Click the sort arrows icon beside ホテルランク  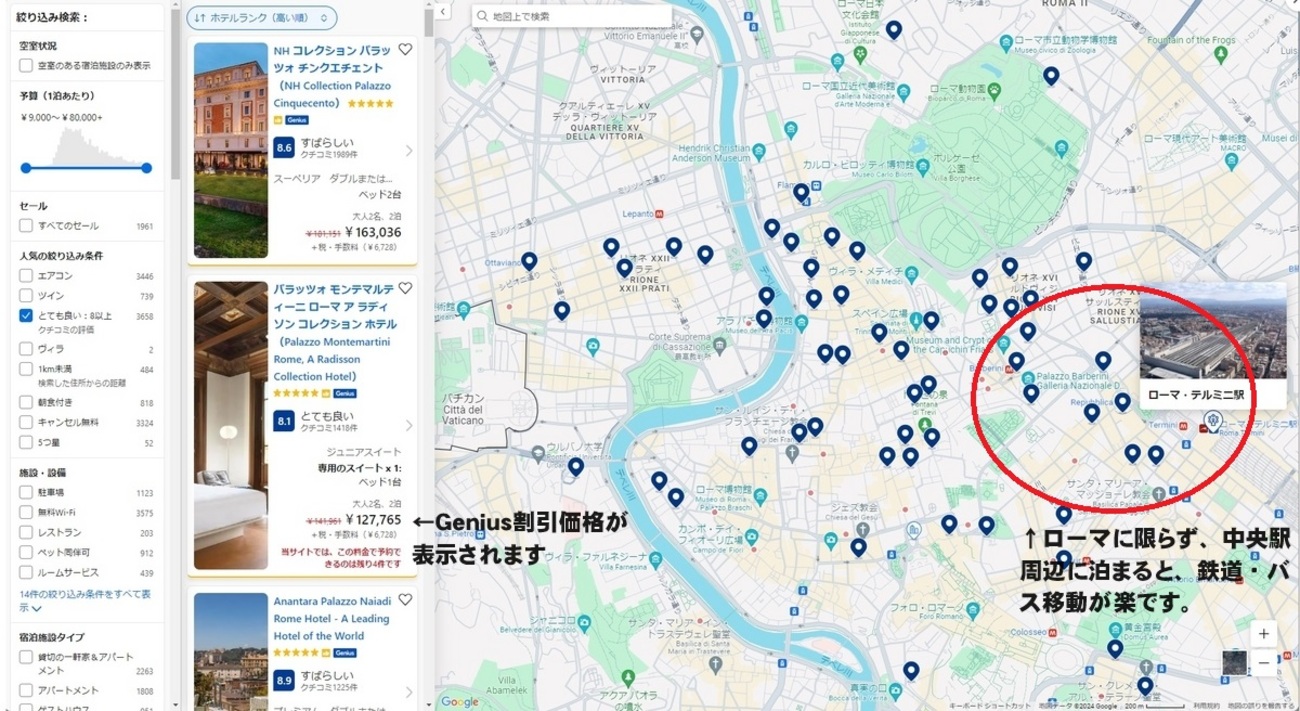coord(200,18)
